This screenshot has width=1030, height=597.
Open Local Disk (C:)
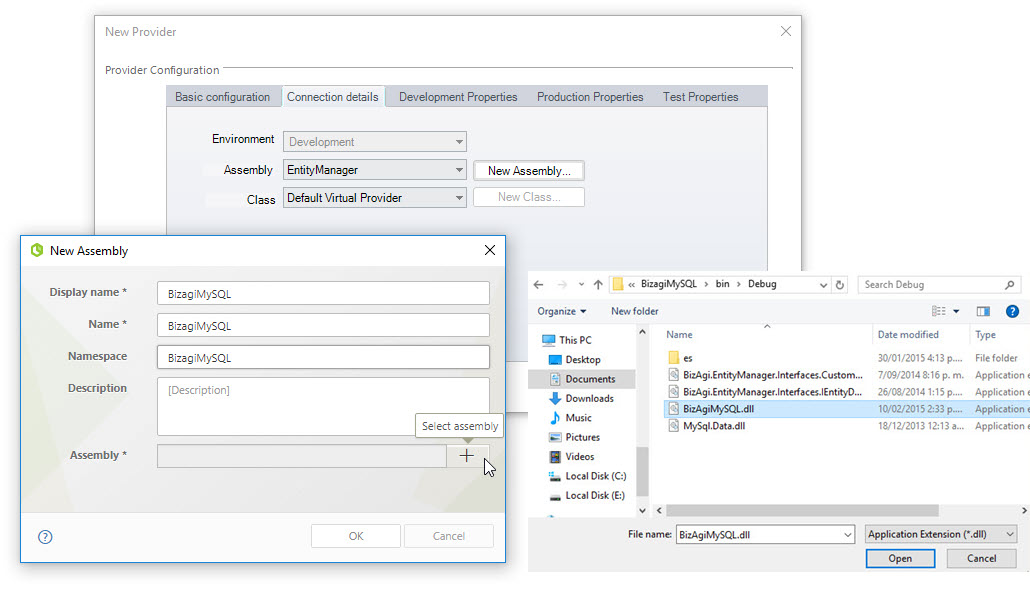click(587, 476)
